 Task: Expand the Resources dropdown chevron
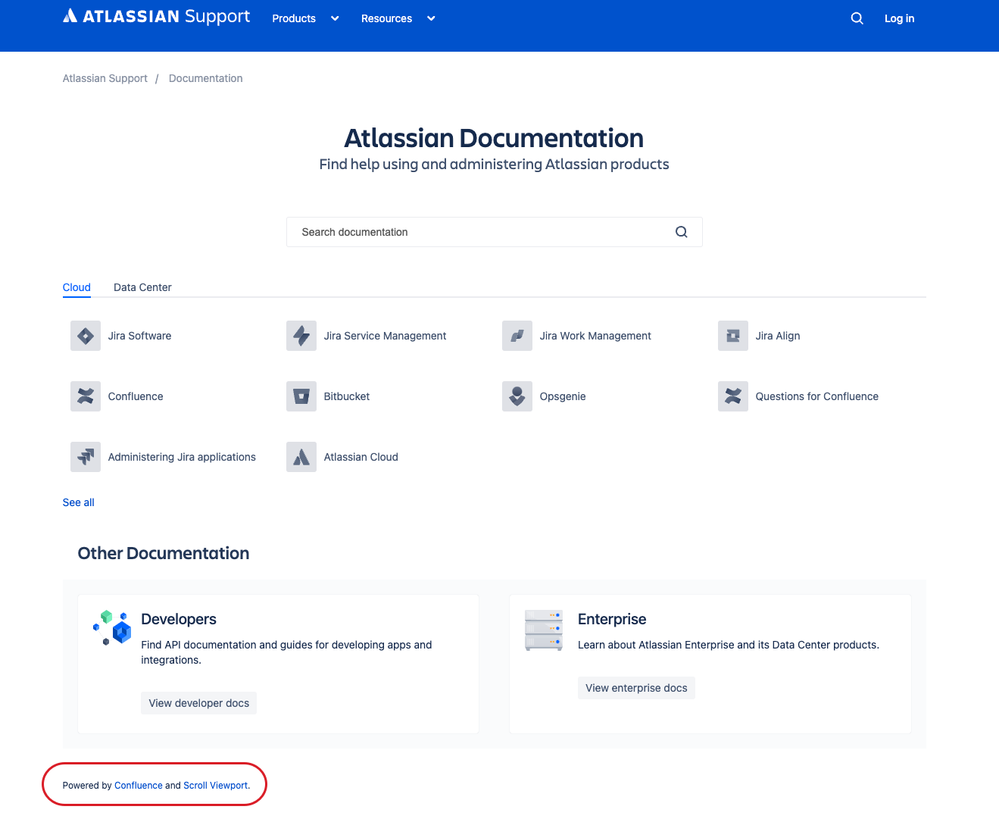[x=431, y=18]
